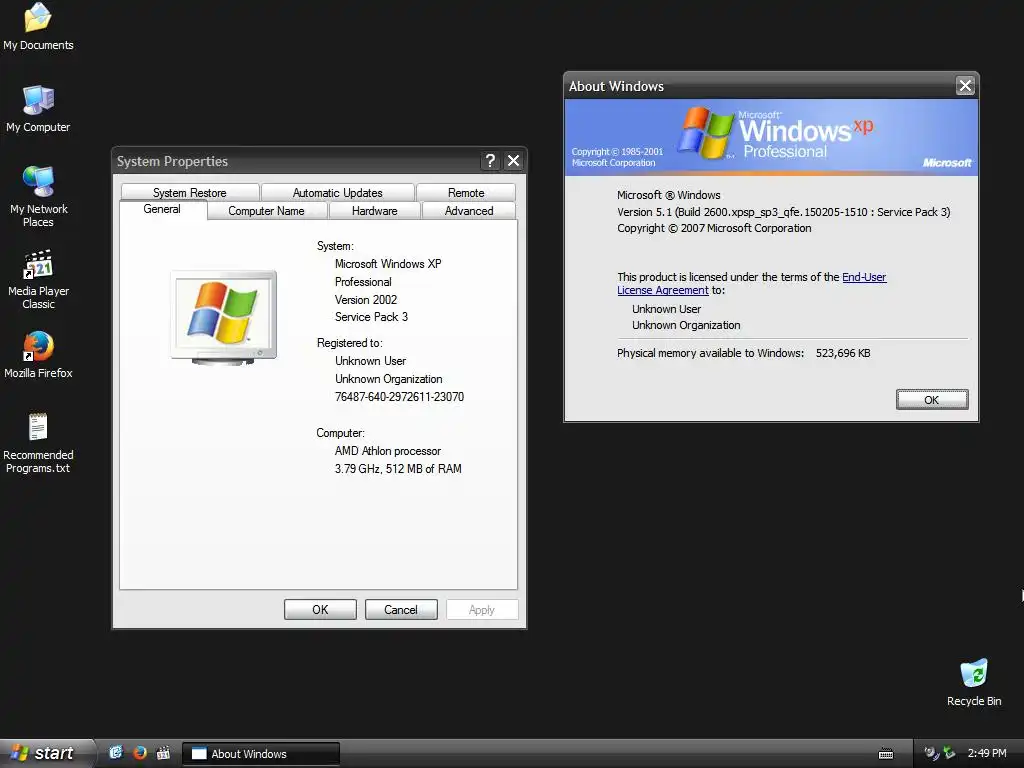
Task: Switch to the Advanced tab
Action: pyautogui.click(x=469, y=211)
